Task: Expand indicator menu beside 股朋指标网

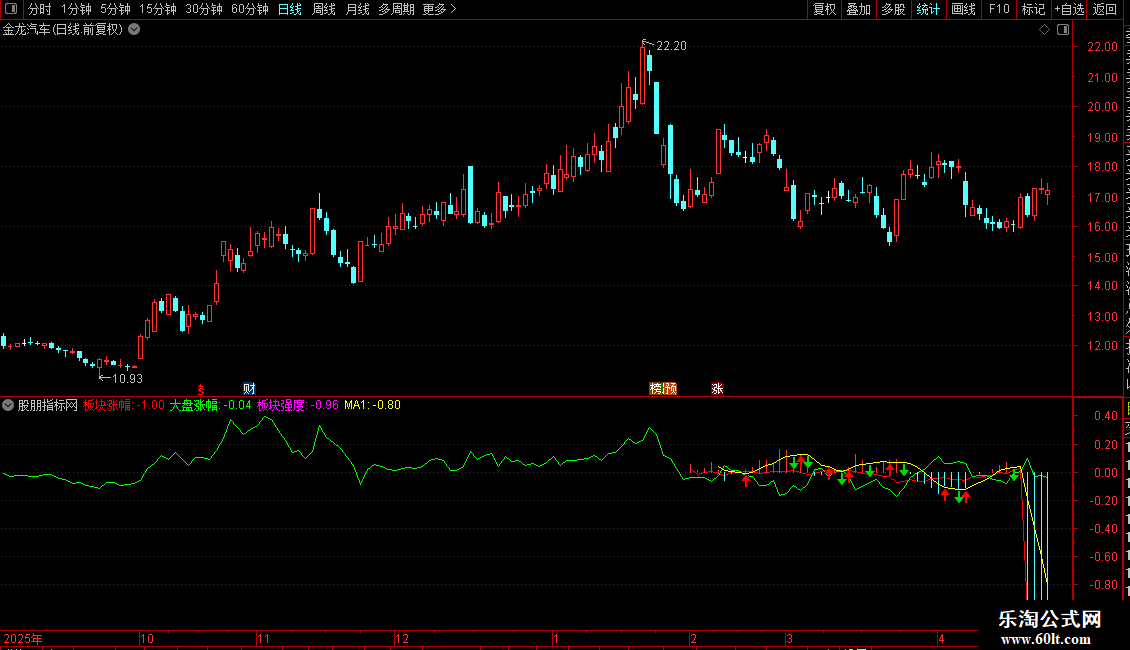Action: click(8, 405)
